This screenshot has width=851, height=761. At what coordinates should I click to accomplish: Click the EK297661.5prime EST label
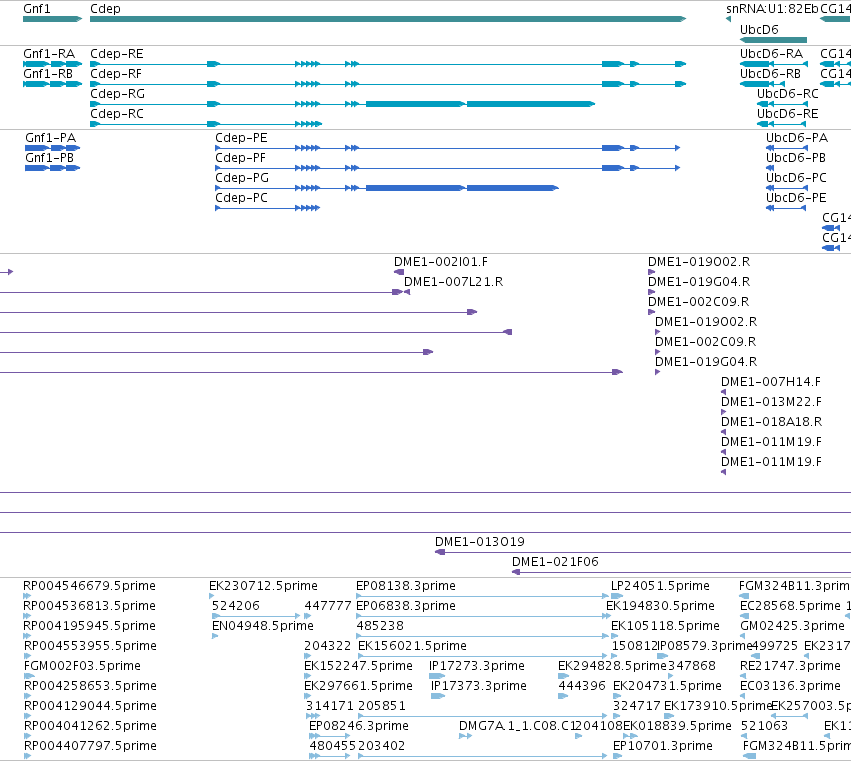[358, 687]
